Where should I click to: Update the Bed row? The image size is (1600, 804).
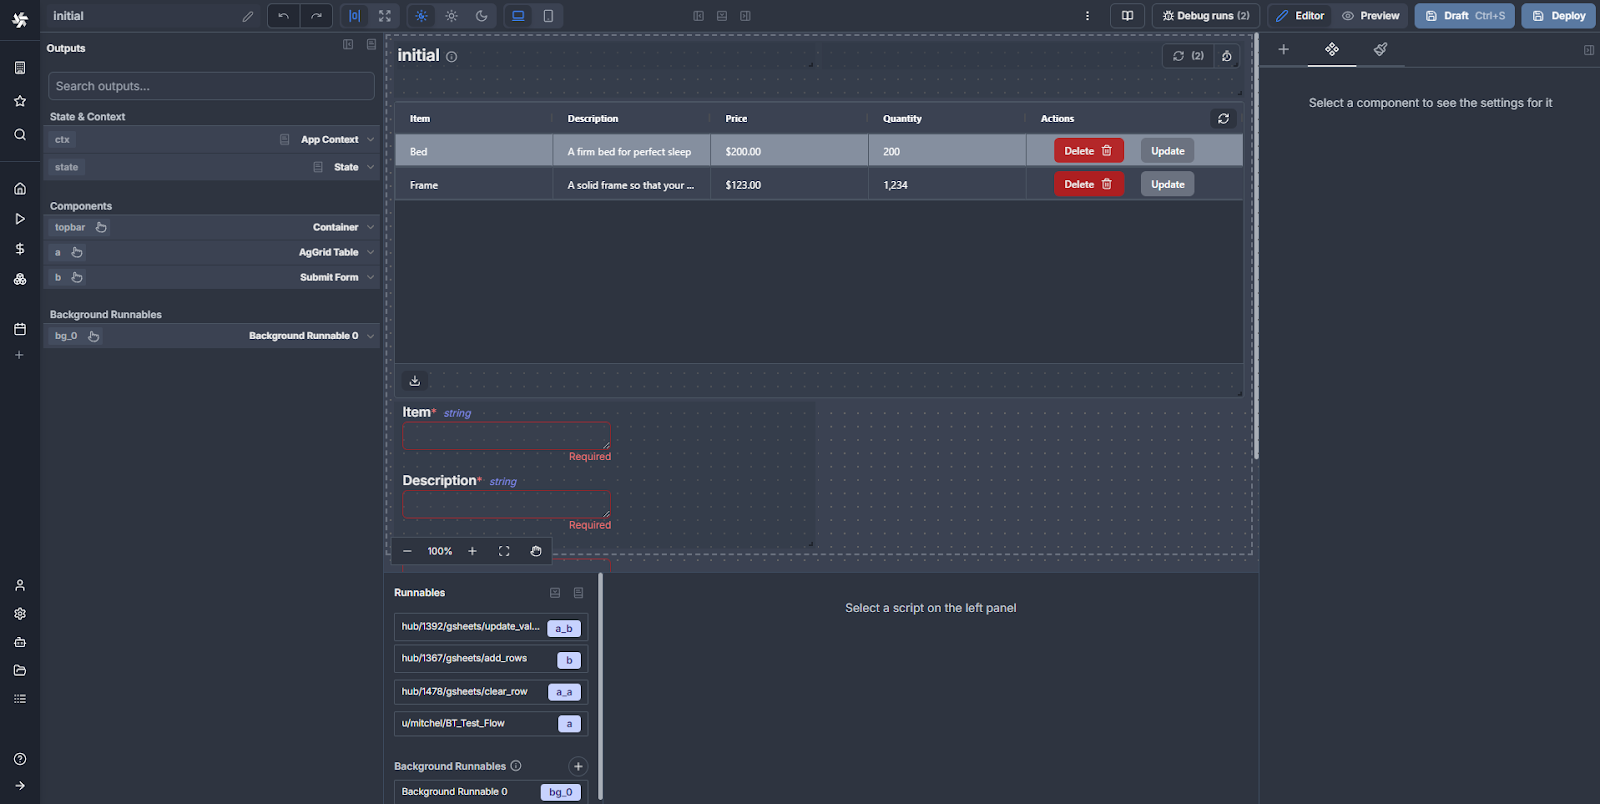(1168, 151)
